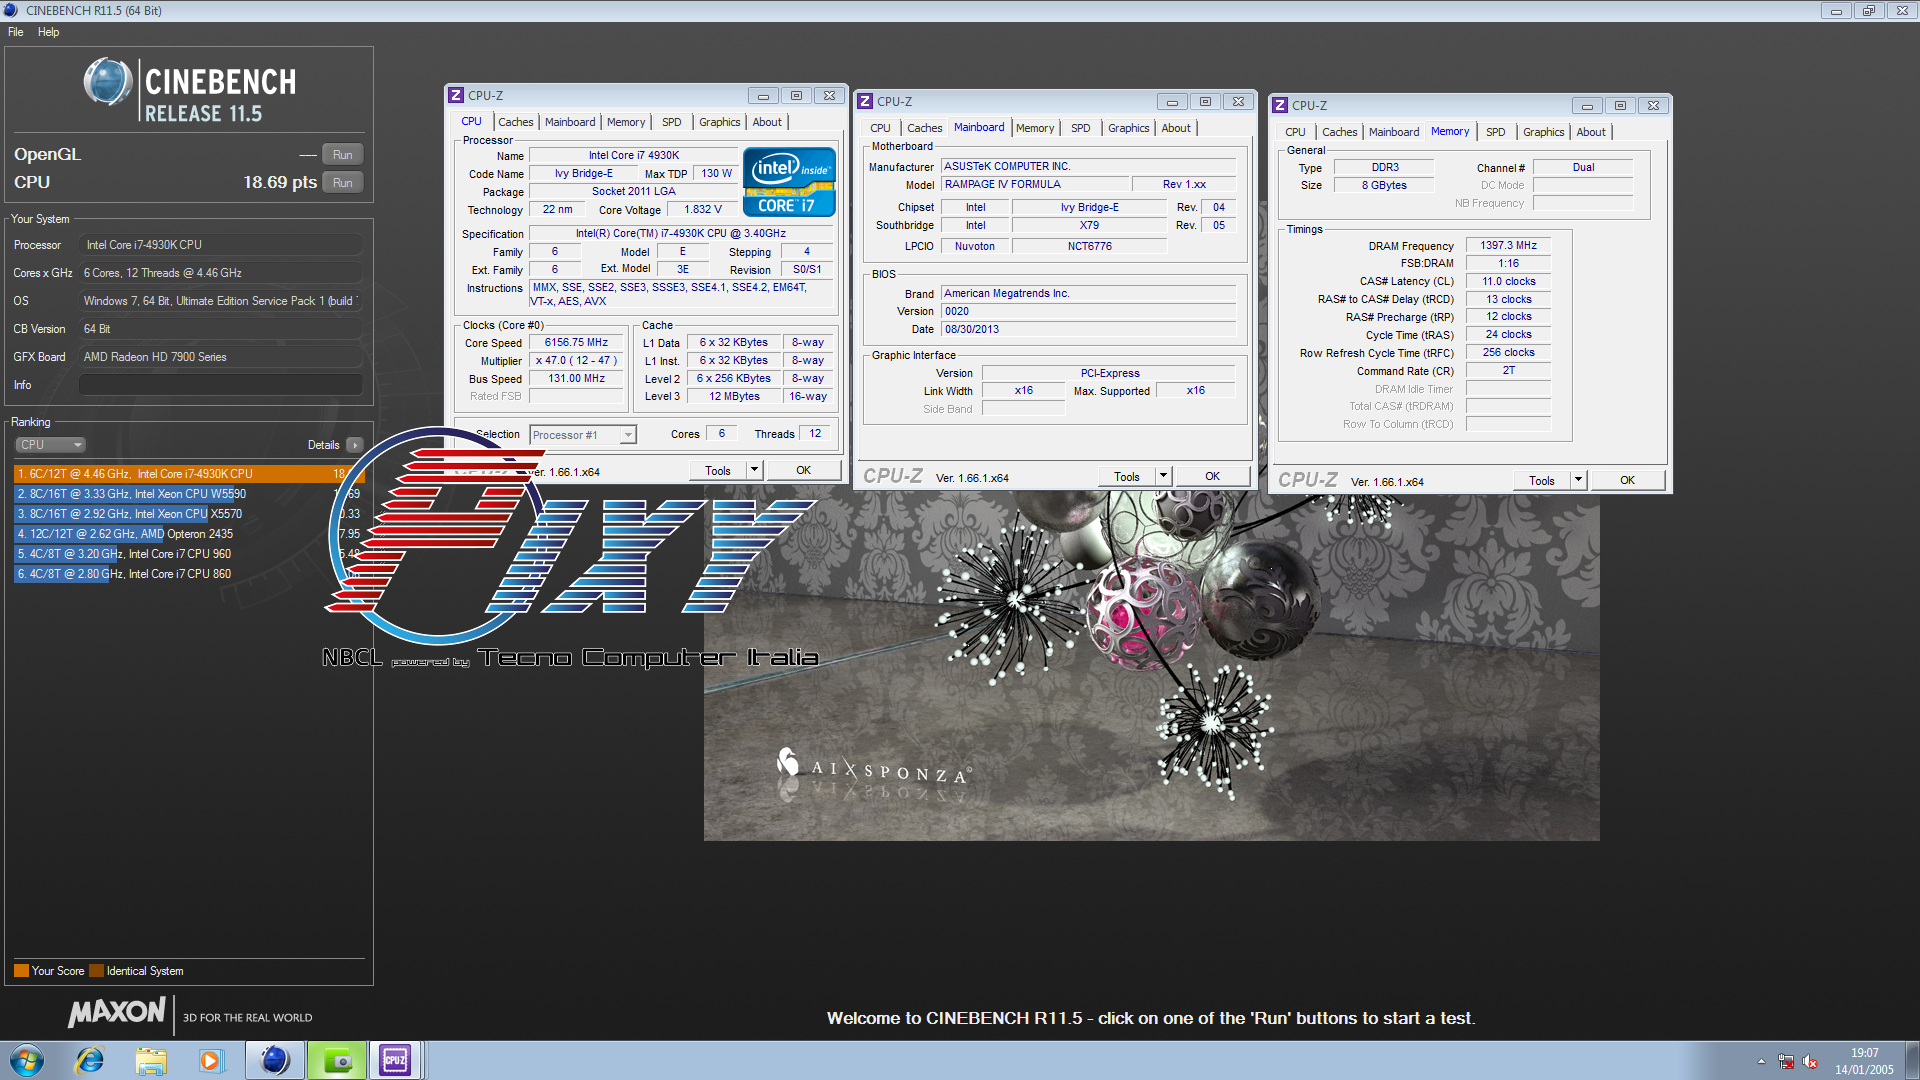Select ranking row Intel Xeon CPU X5570
The height and width of the screenshot is (1080, 1920).
(188, 514)
